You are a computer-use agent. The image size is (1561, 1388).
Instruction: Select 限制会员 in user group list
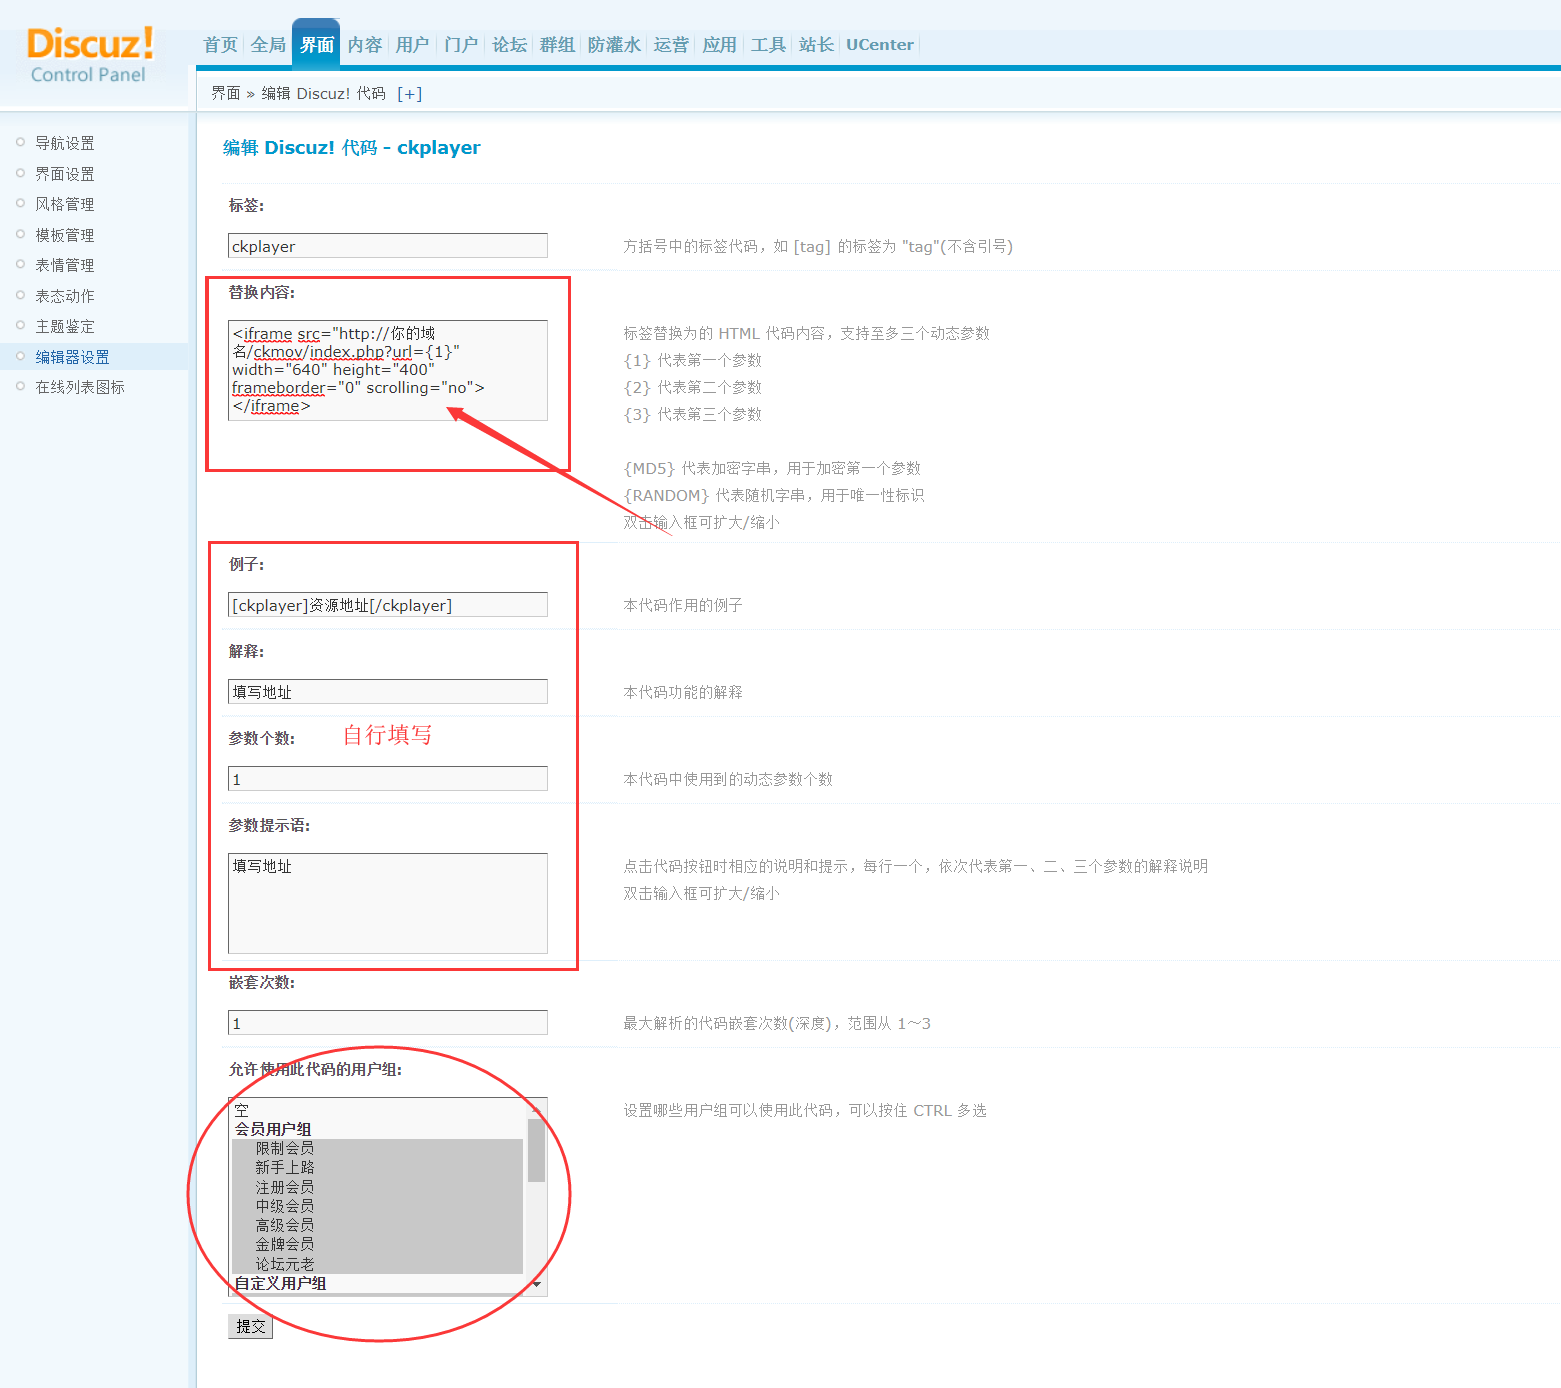point(378,1148)
